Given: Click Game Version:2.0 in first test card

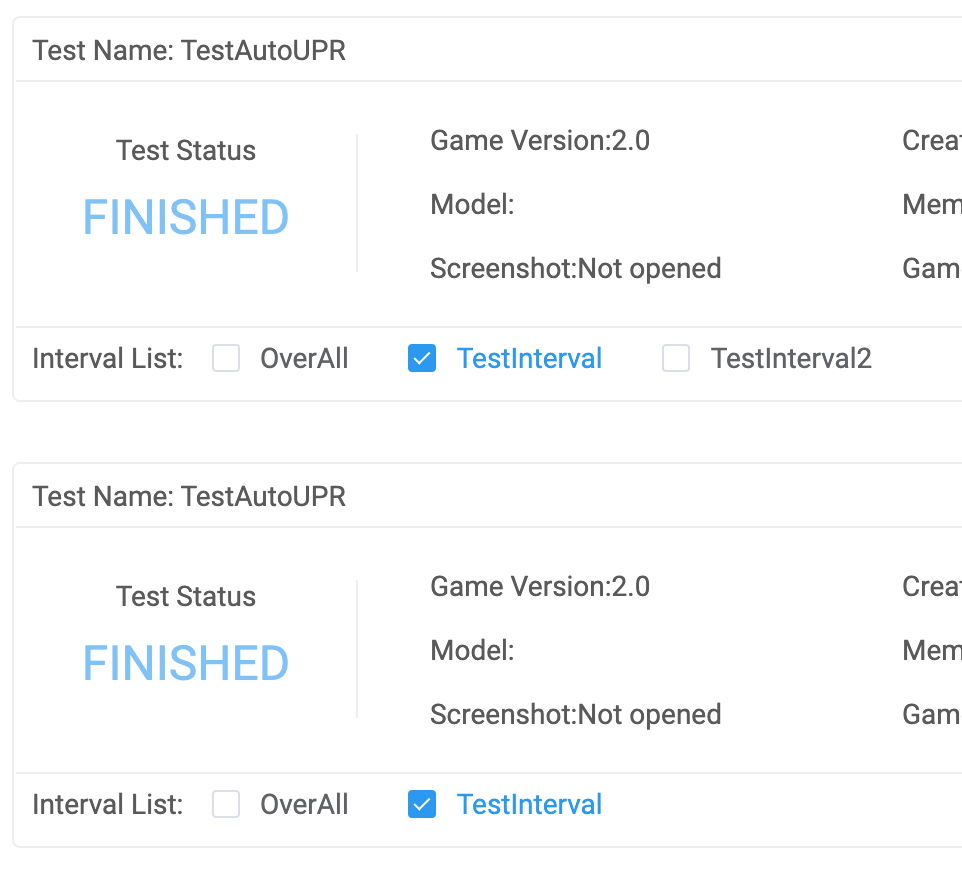Looking at the screenshot, I should (x=540, y=141).
